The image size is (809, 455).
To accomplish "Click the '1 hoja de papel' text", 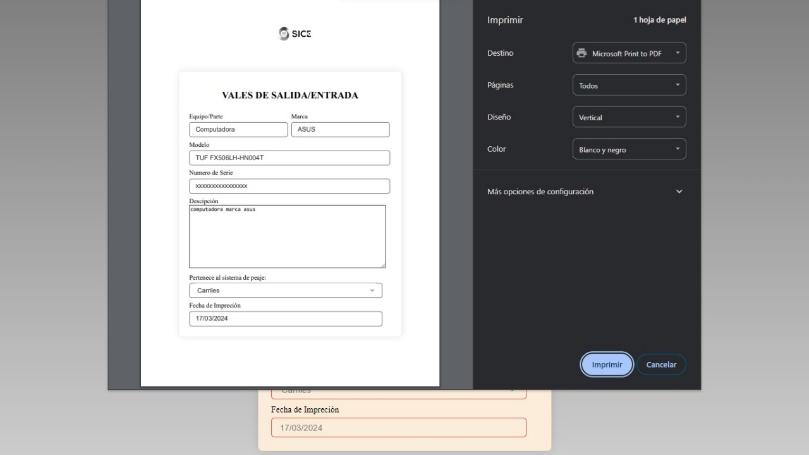I will (660, 20).
